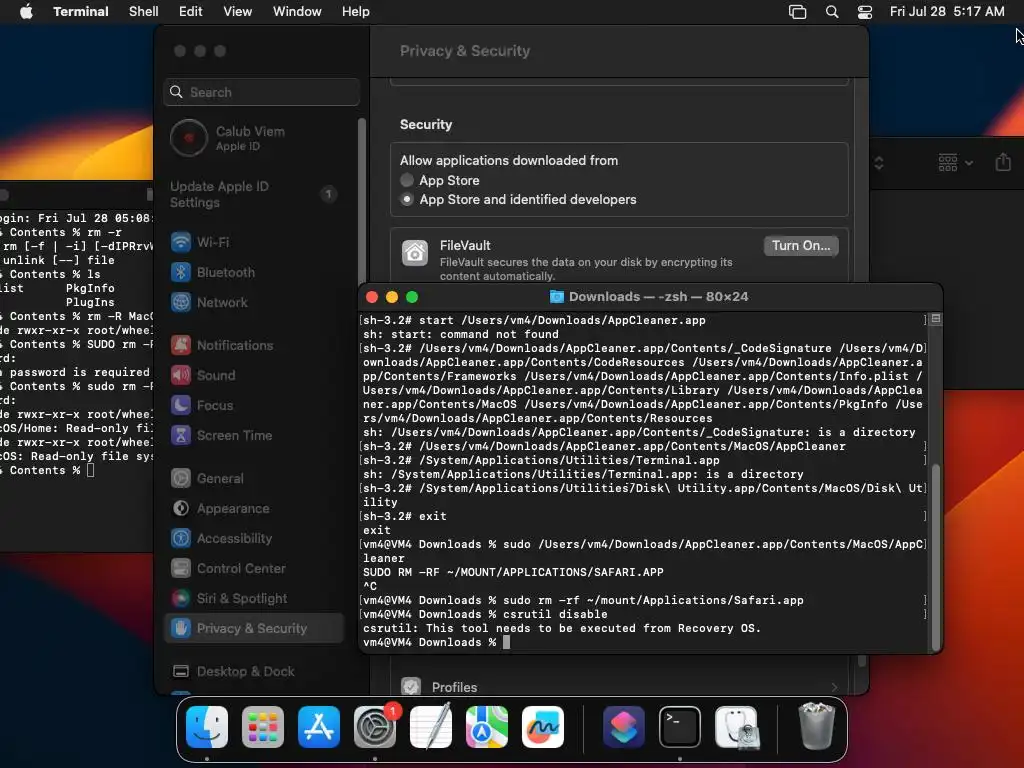This screenshot has width=1024, height=768.
Task: Click the Settings sidebar scrollbar
Action: click(x=361, y=202)
